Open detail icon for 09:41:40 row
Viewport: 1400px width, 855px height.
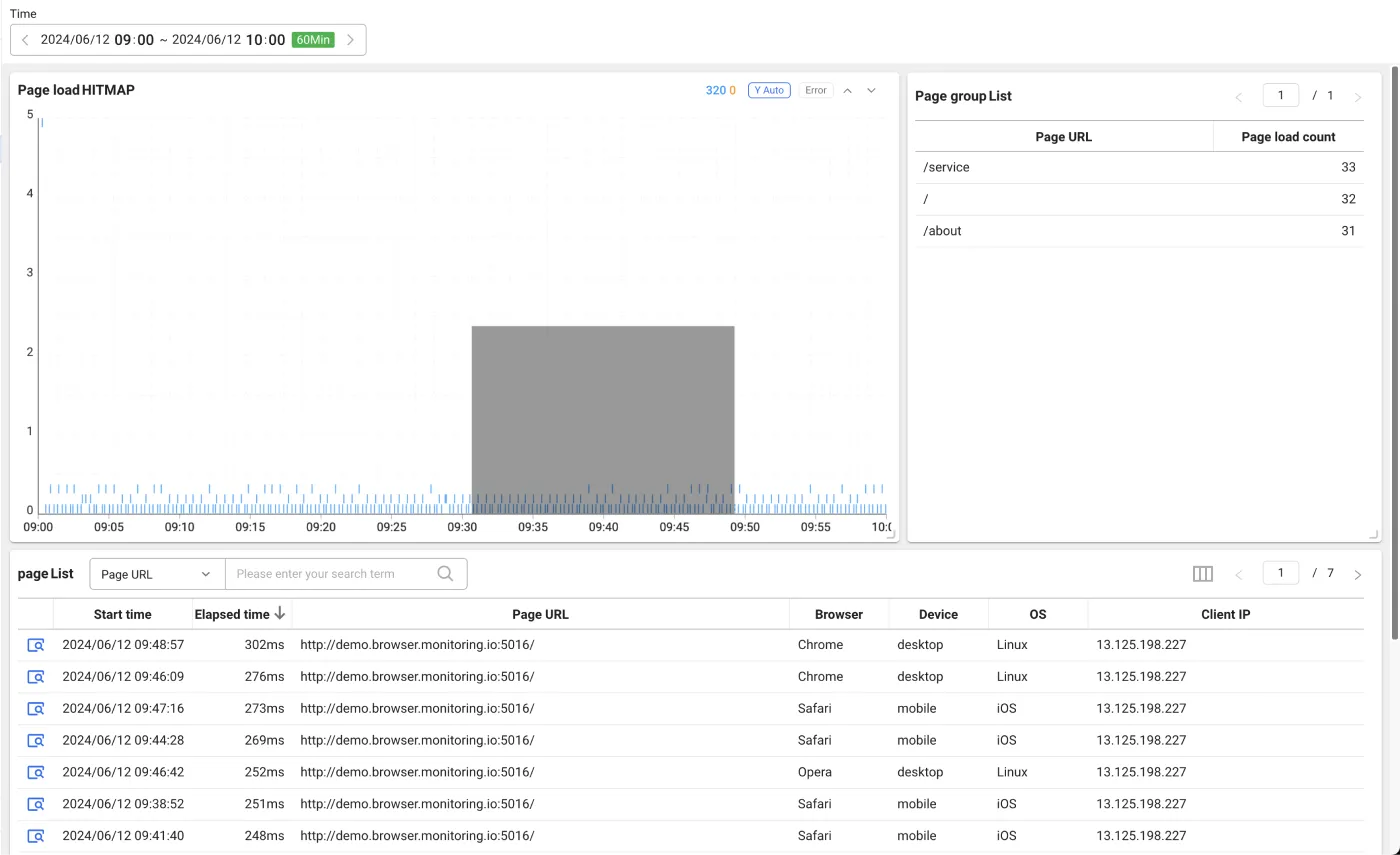[36, 836]
